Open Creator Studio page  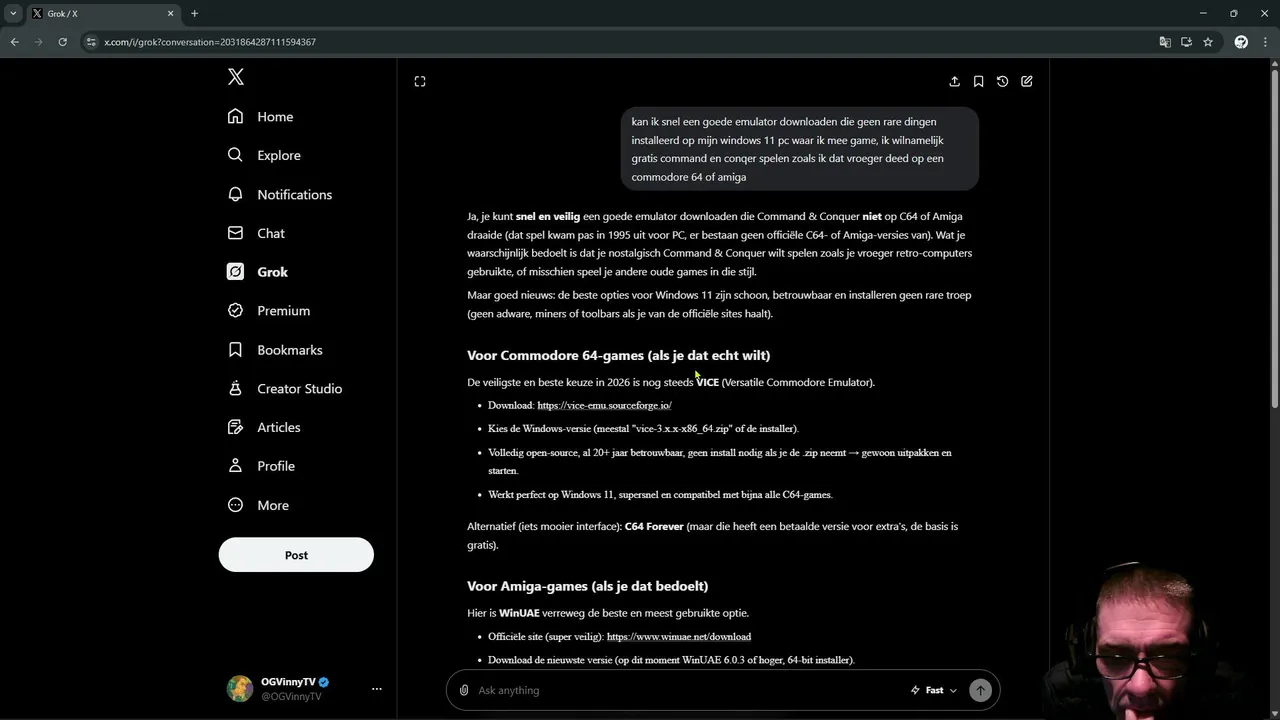tap(285, 389)
